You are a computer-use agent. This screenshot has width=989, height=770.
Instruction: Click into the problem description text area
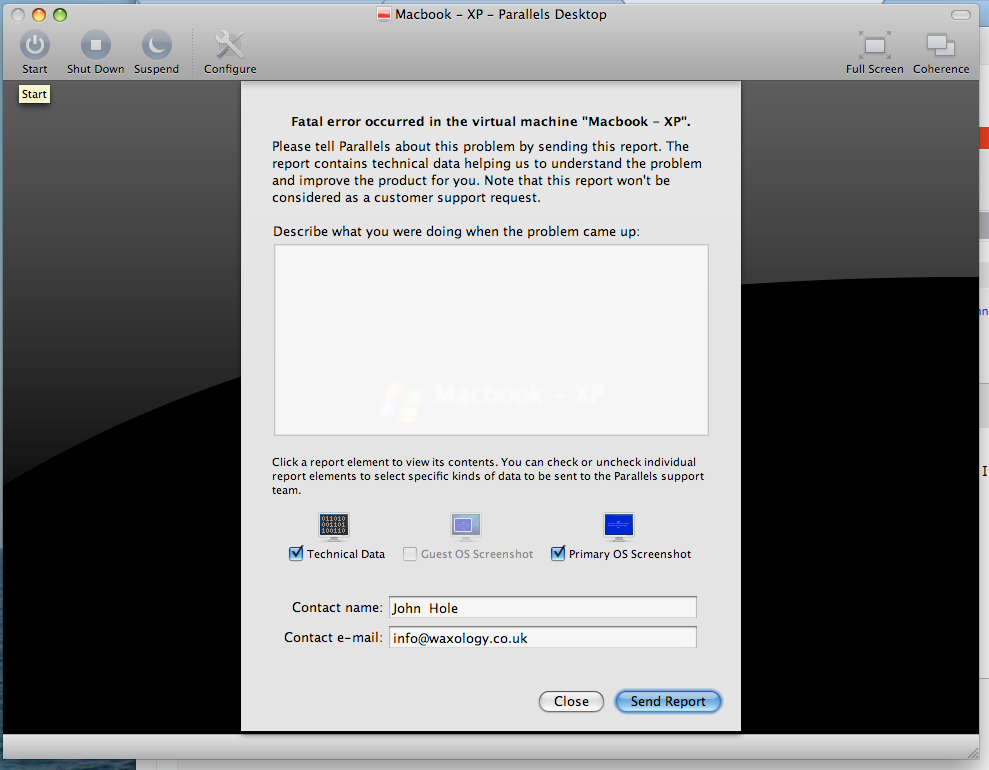491,340
